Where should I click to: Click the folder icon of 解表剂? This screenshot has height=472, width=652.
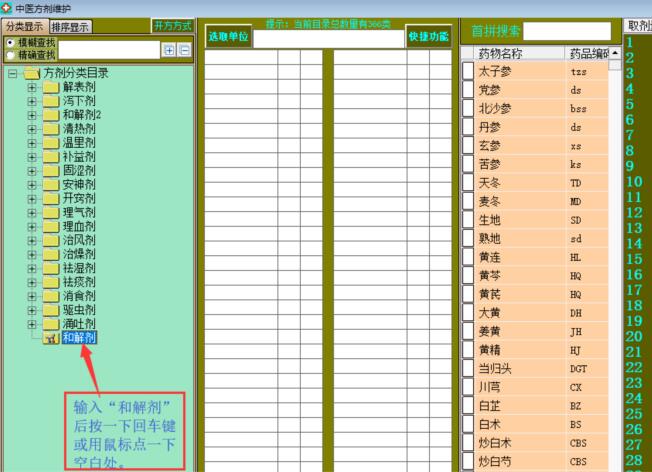point(50,88)
